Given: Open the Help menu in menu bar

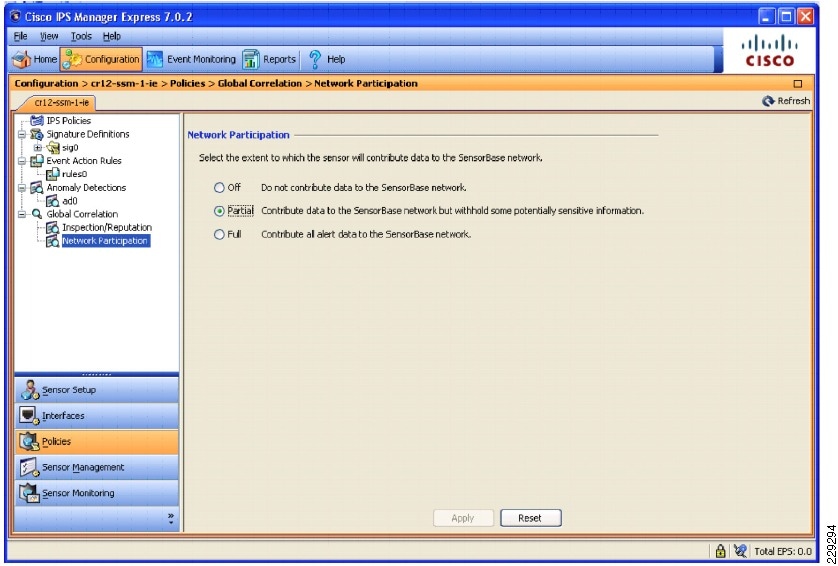Looking at the screenshot, I should [x=112, y=36].
